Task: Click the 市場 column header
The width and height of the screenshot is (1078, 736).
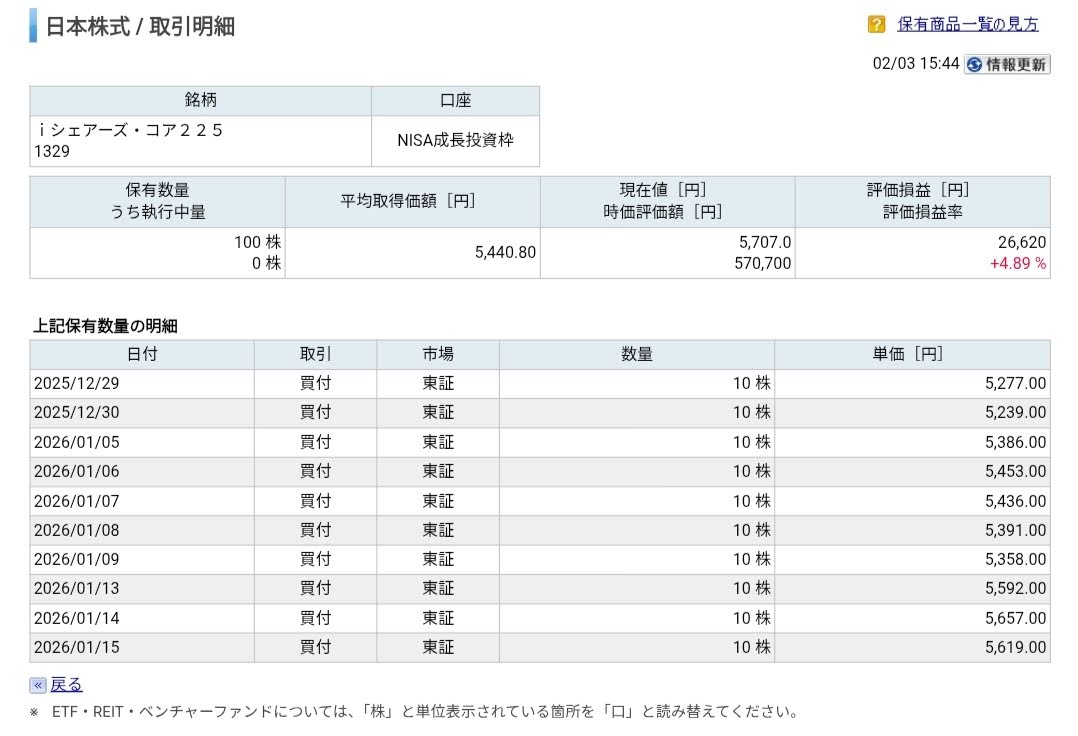Action: pos(438,354)
